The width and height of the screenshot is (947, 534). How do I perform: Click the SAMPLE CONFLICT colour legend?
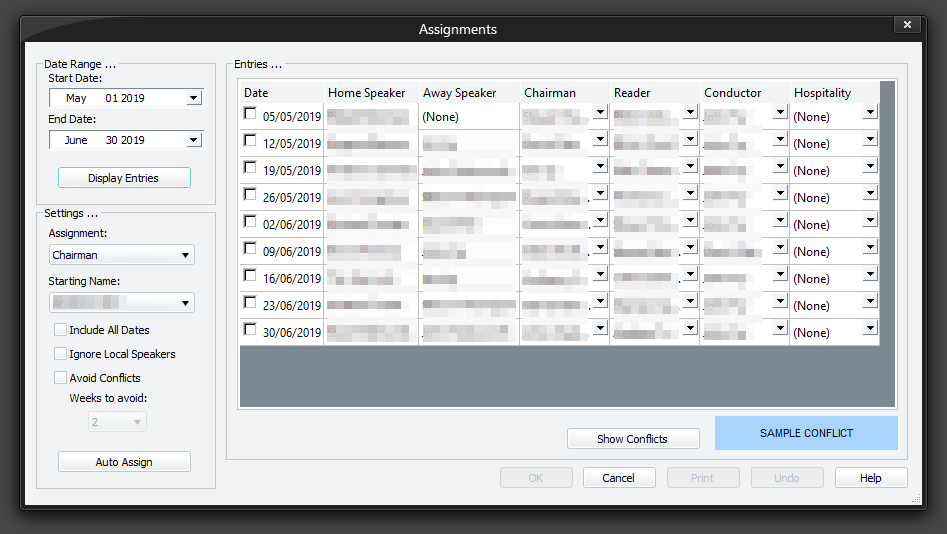click(806, 433)
